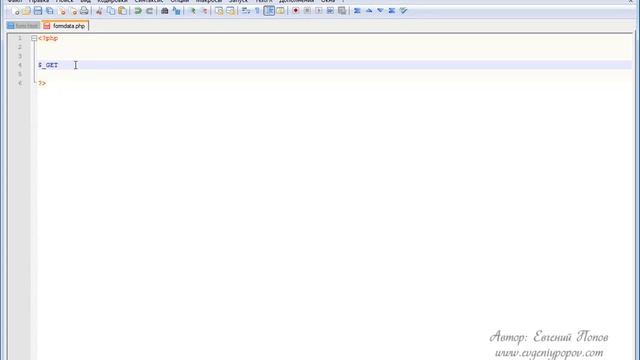Click the ?> closing tag text
The width and height of the screenshot is (640, 360).
[42, 83]
